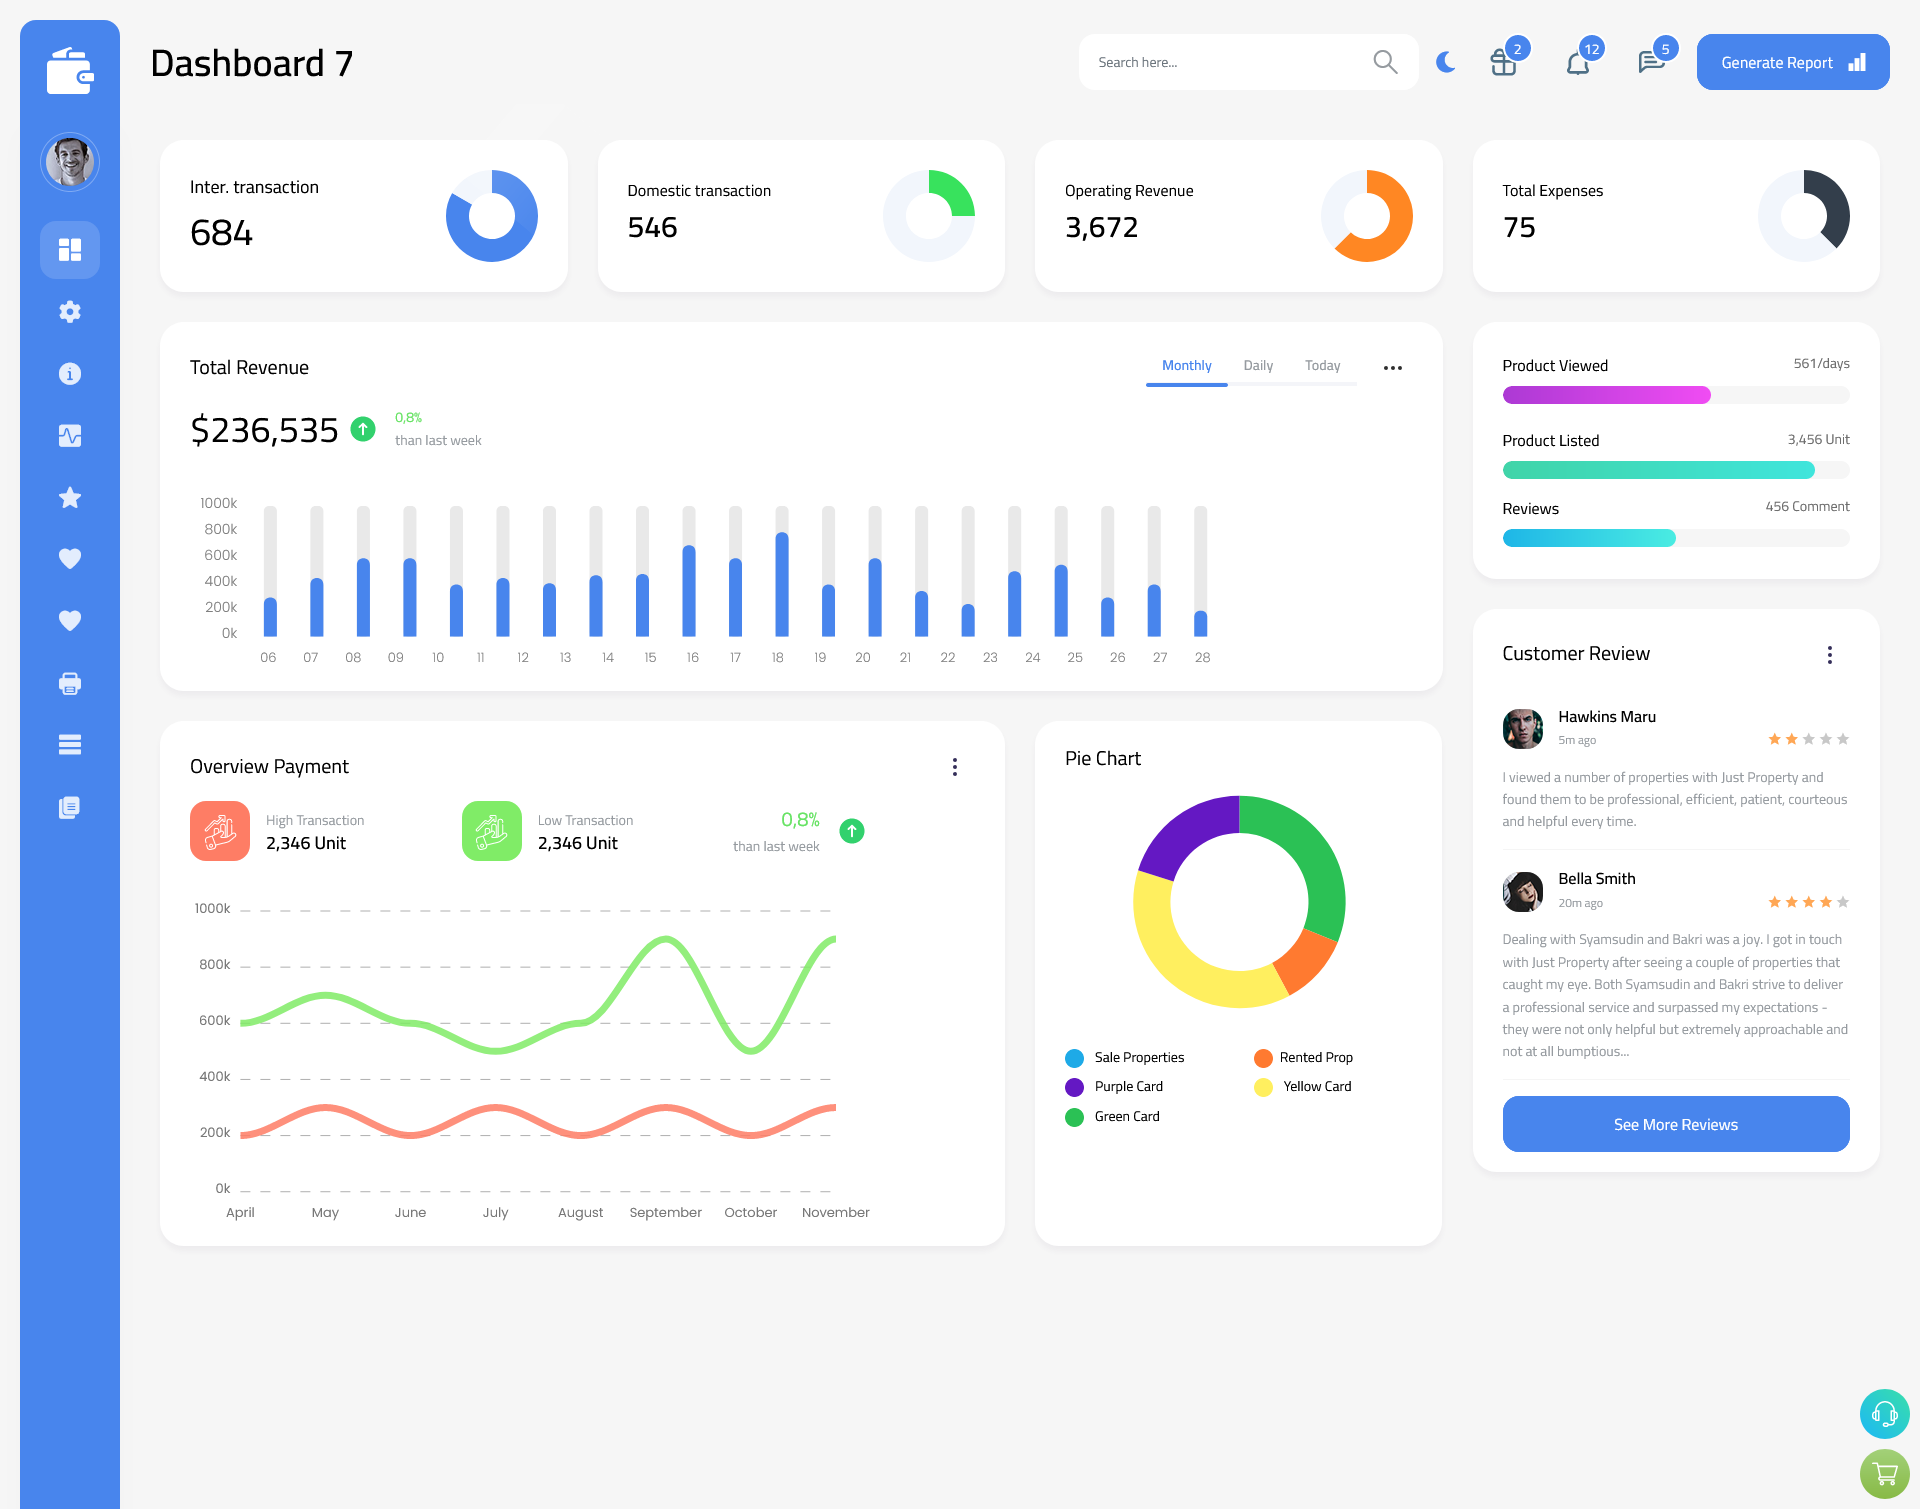
Task: Expand the Total Revenue more options
Action: click(1393, 366)
